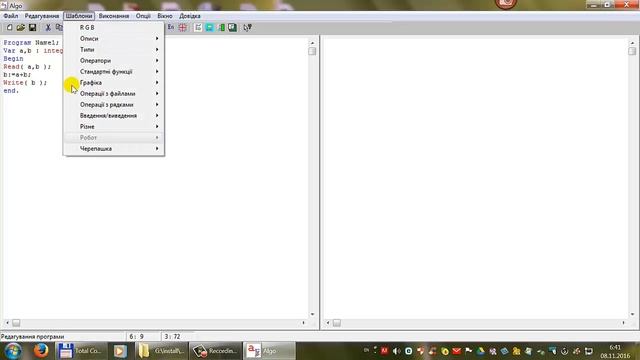Click the red mail envelope tray icon

pyautogui.click(x=456, y=351)
